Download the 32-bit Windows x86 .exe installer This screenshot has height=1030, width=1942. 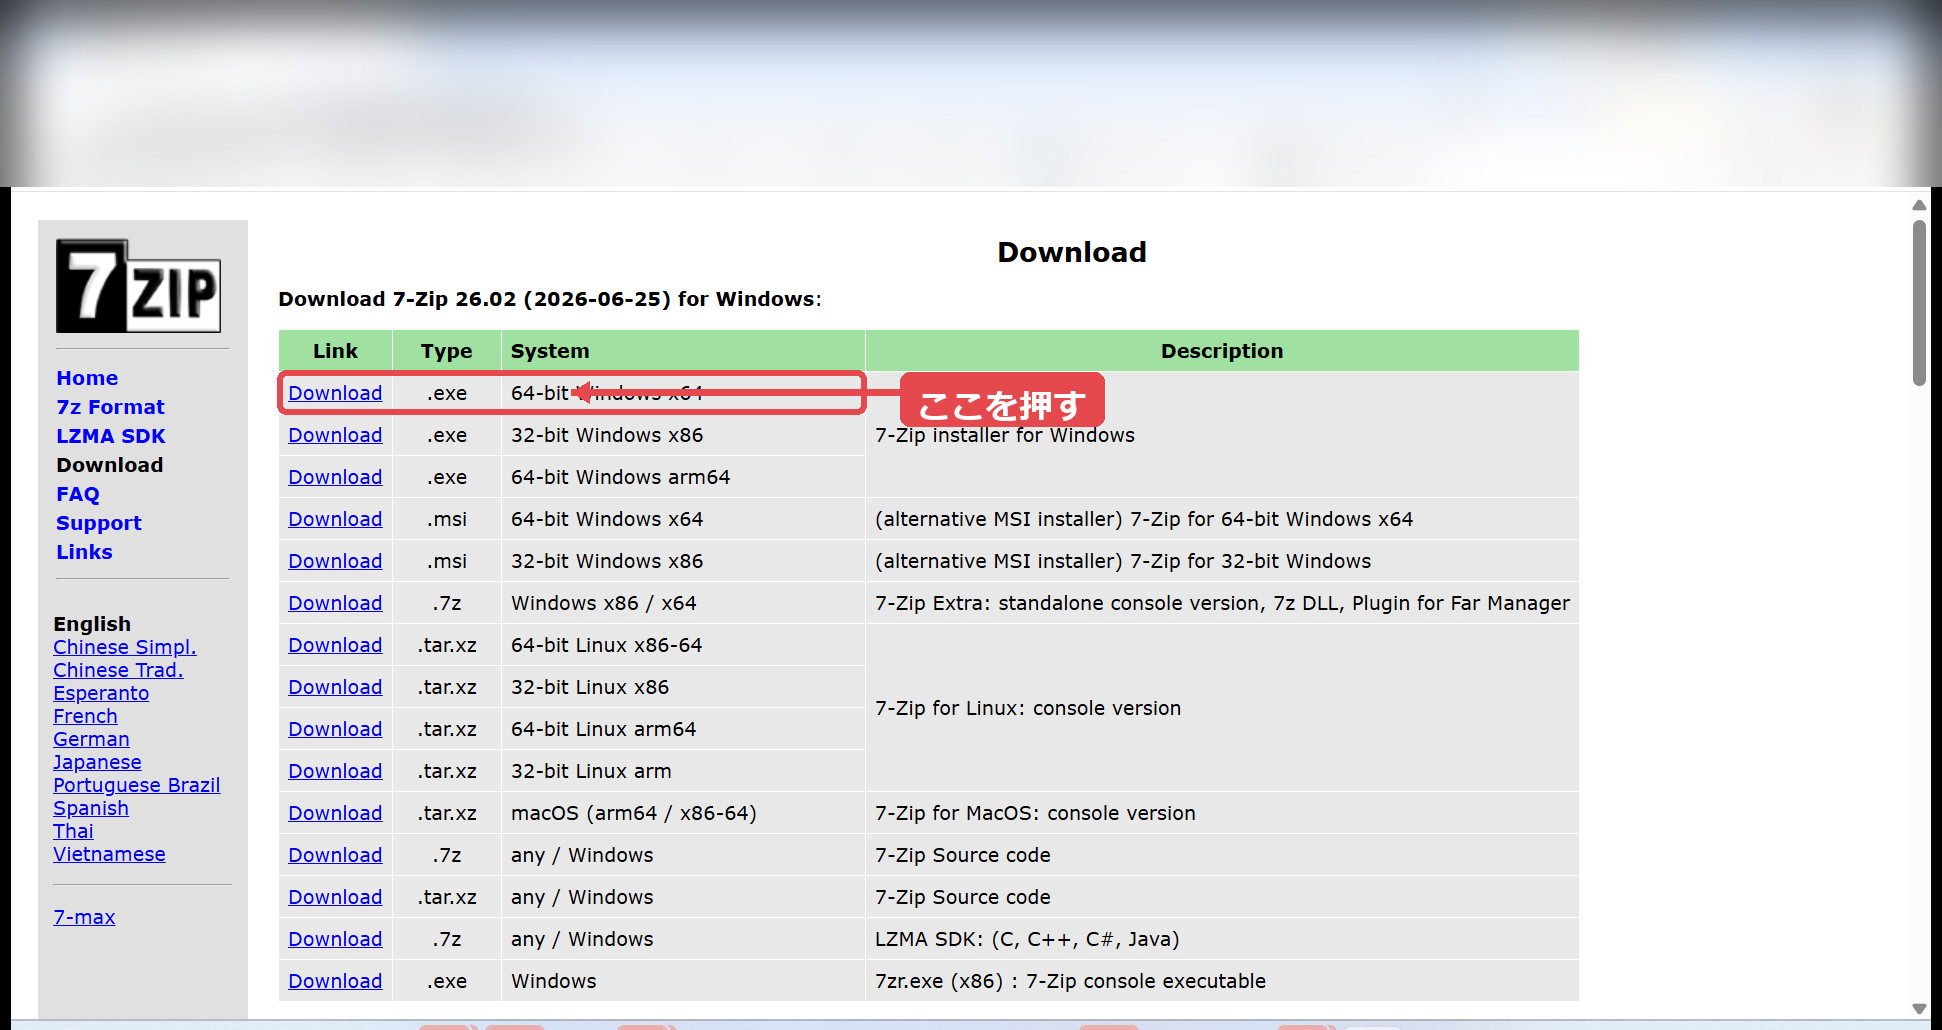(x=335, y=435)
